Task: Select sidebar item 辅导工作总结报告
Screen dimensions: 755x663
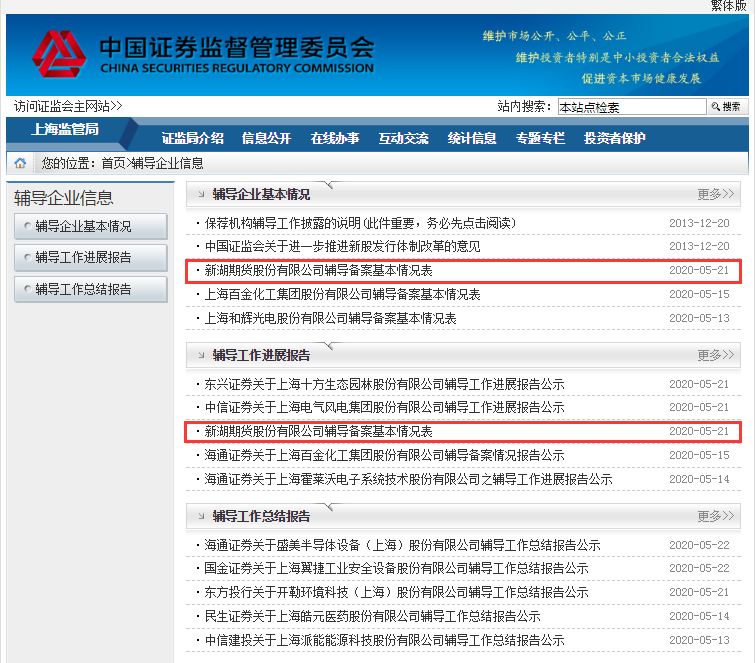Action: pos(91,289)
